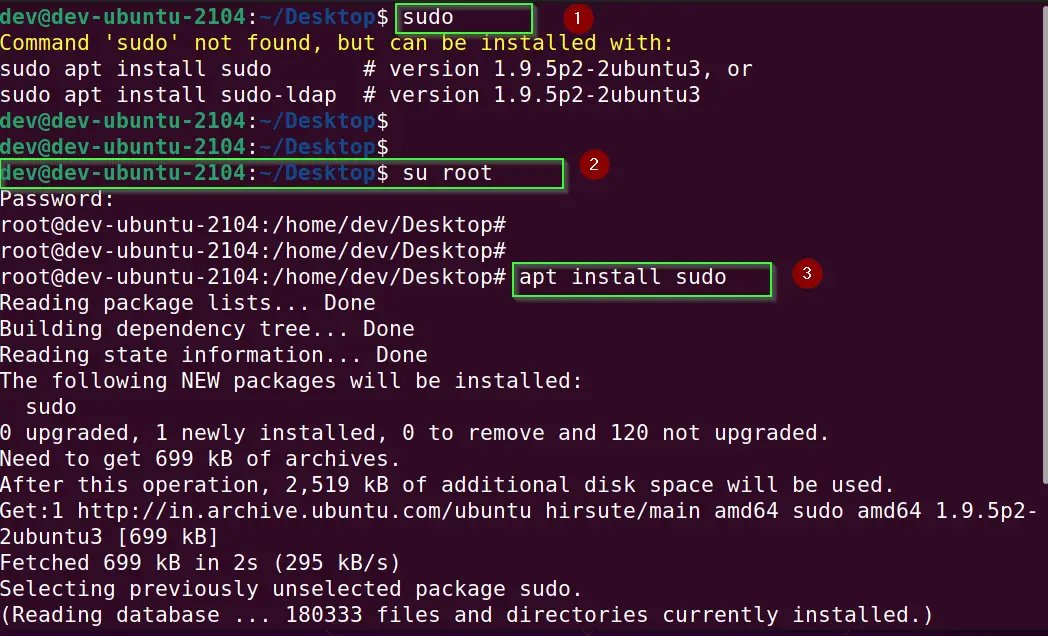Click the "Reading package lists... Done" line
Viewport: 1048px width, 636px height.
click(188, 302)
